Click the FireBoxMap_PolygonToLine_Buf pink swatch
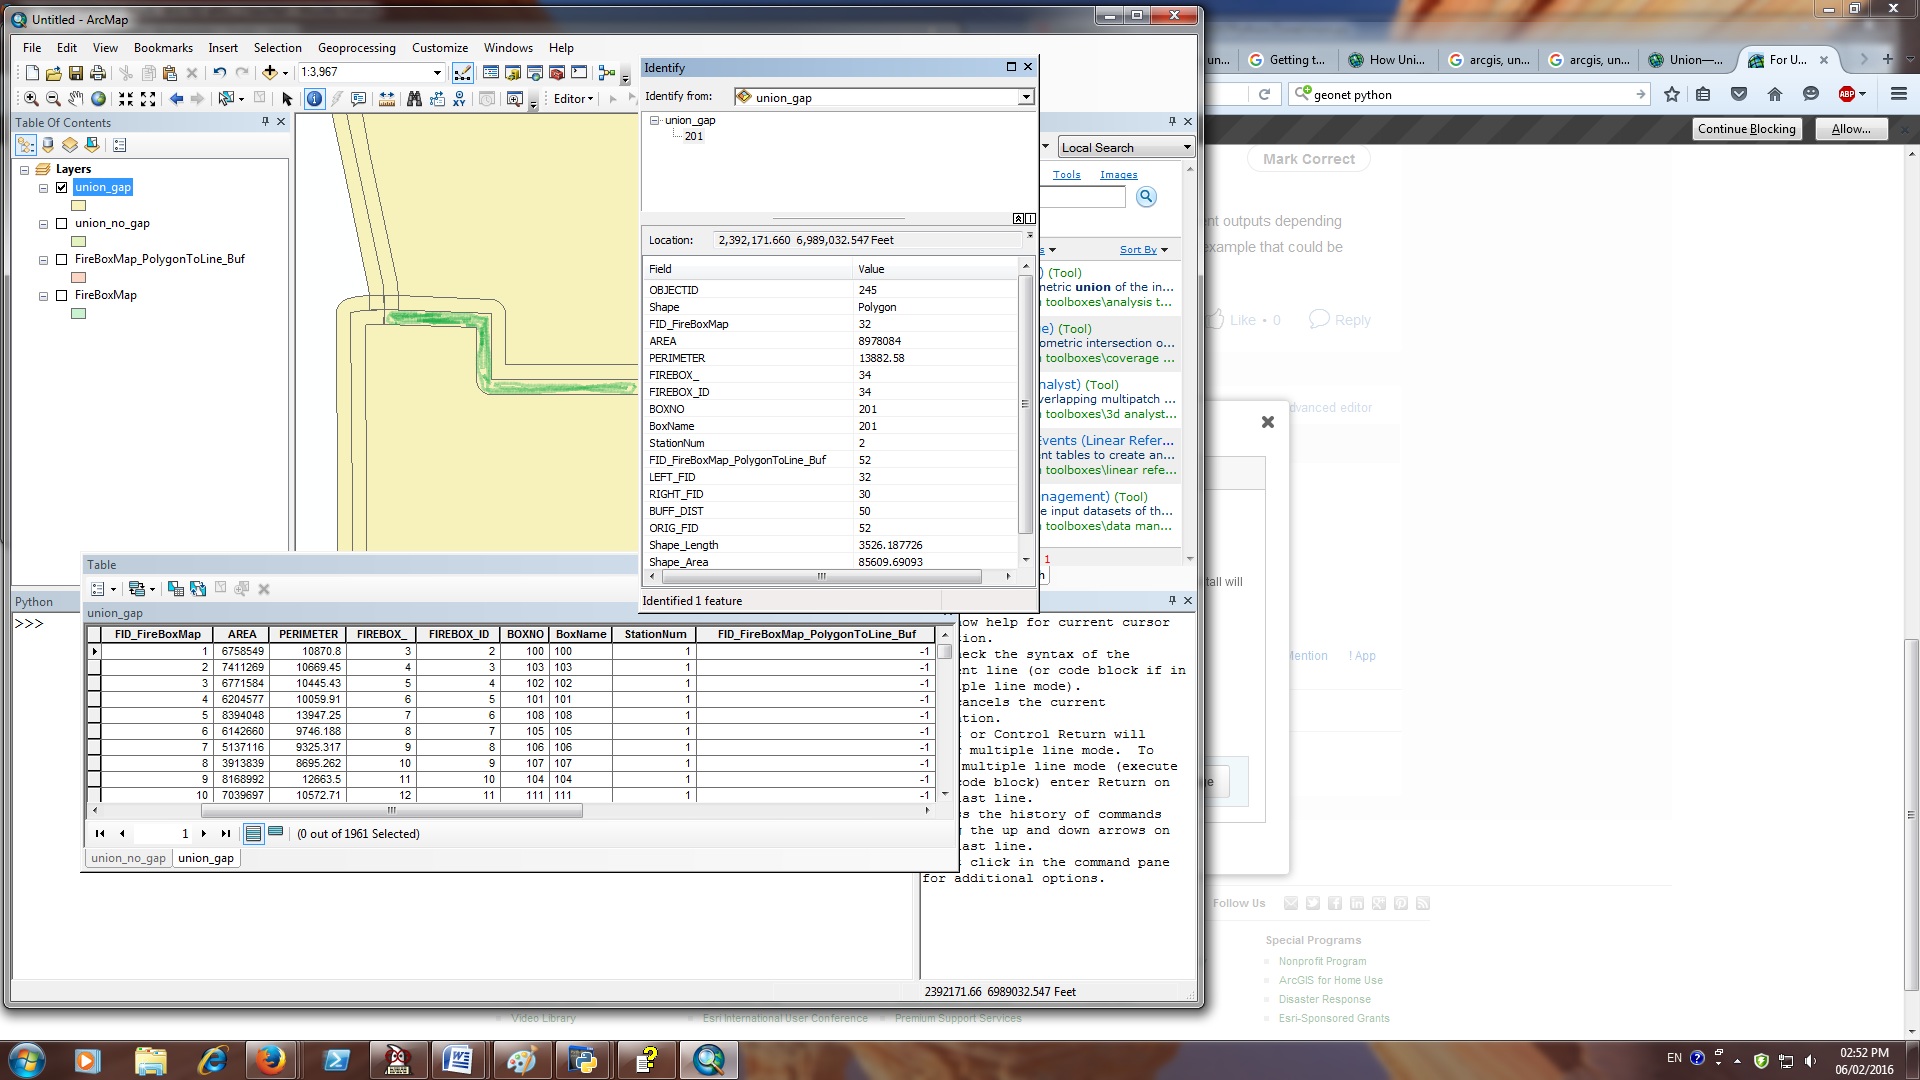The image size is (1920, 1080). pos(79,277)
